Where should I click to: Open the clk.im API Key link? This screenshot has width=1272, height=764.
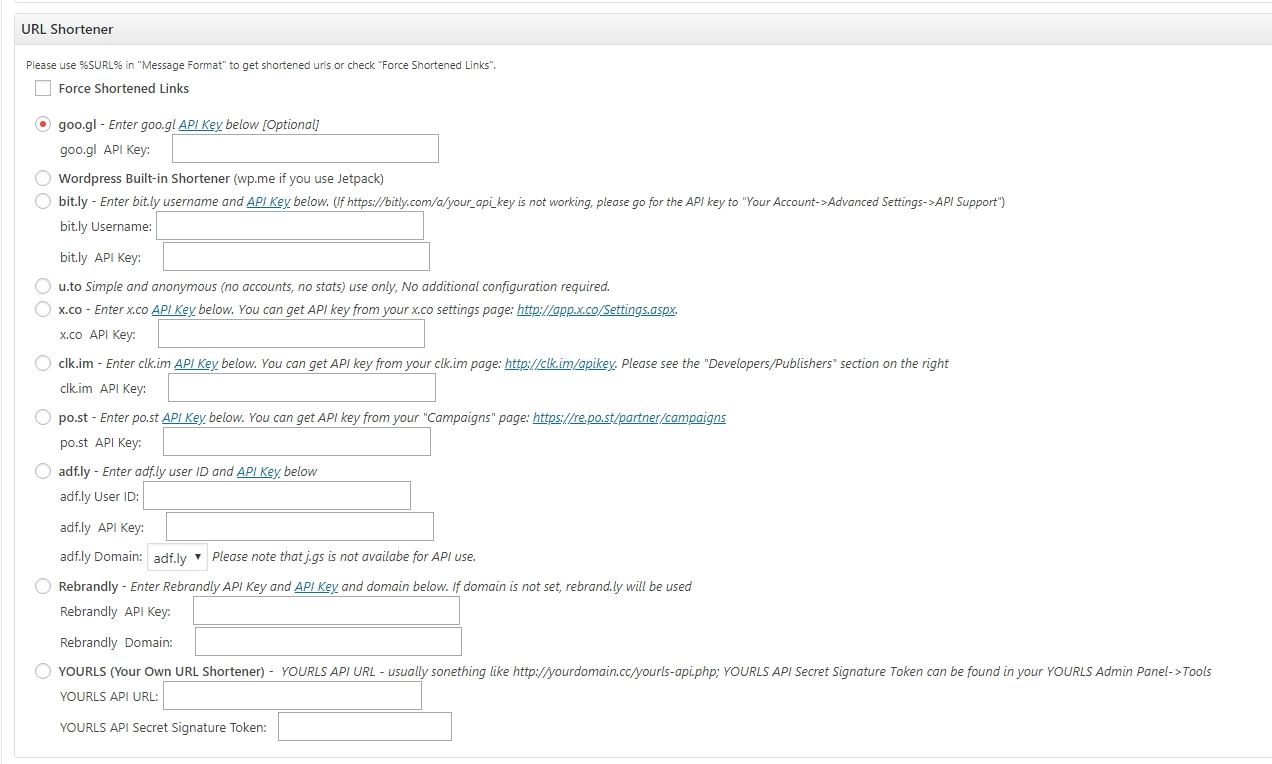point(196,363)
